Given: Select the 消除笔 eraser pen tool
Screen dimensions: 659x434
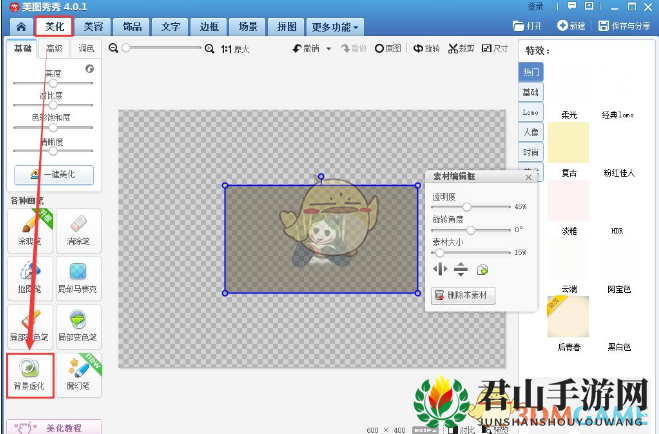Looking at the screenshot, I should [79, 231].
